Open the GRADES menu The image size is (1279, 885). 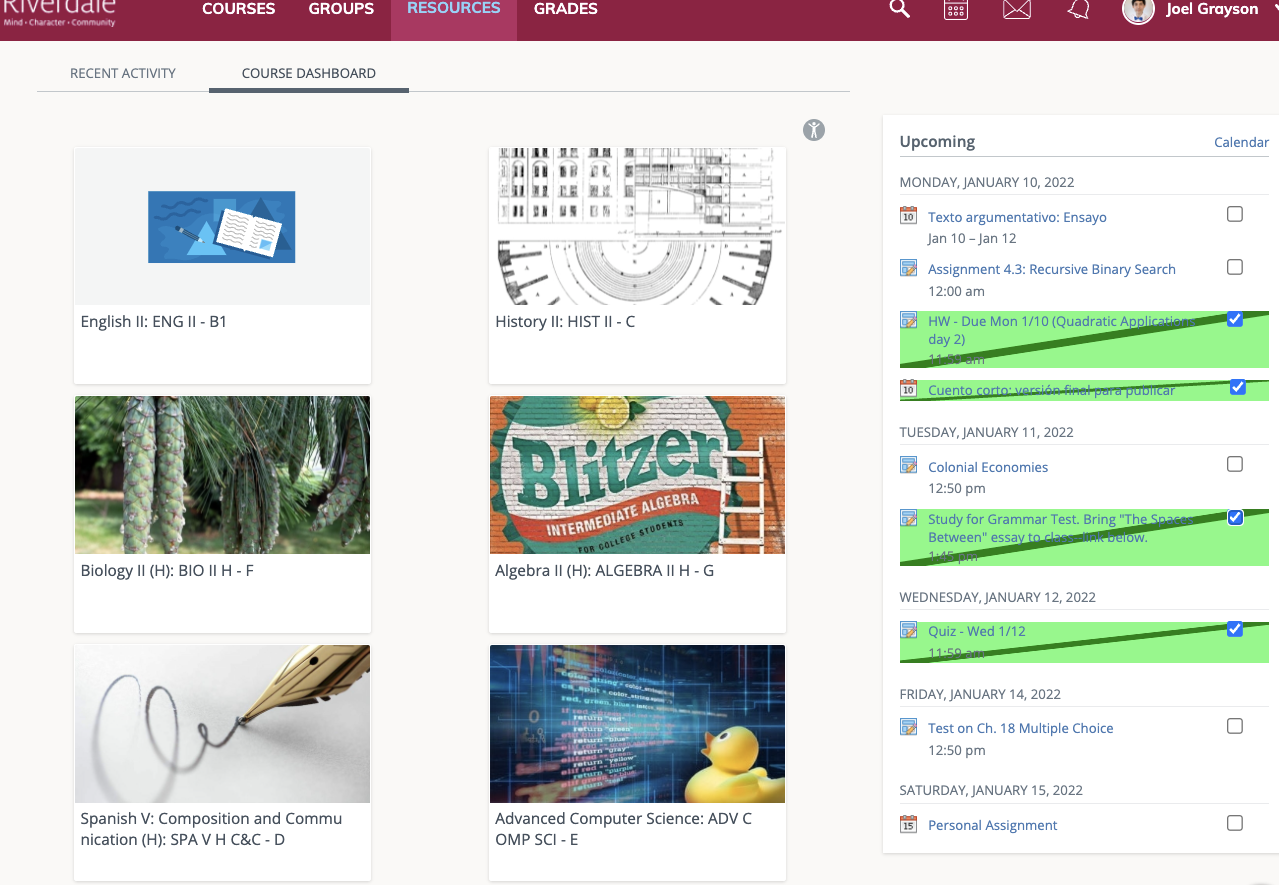pyautogui.click(x=566, y=9)
